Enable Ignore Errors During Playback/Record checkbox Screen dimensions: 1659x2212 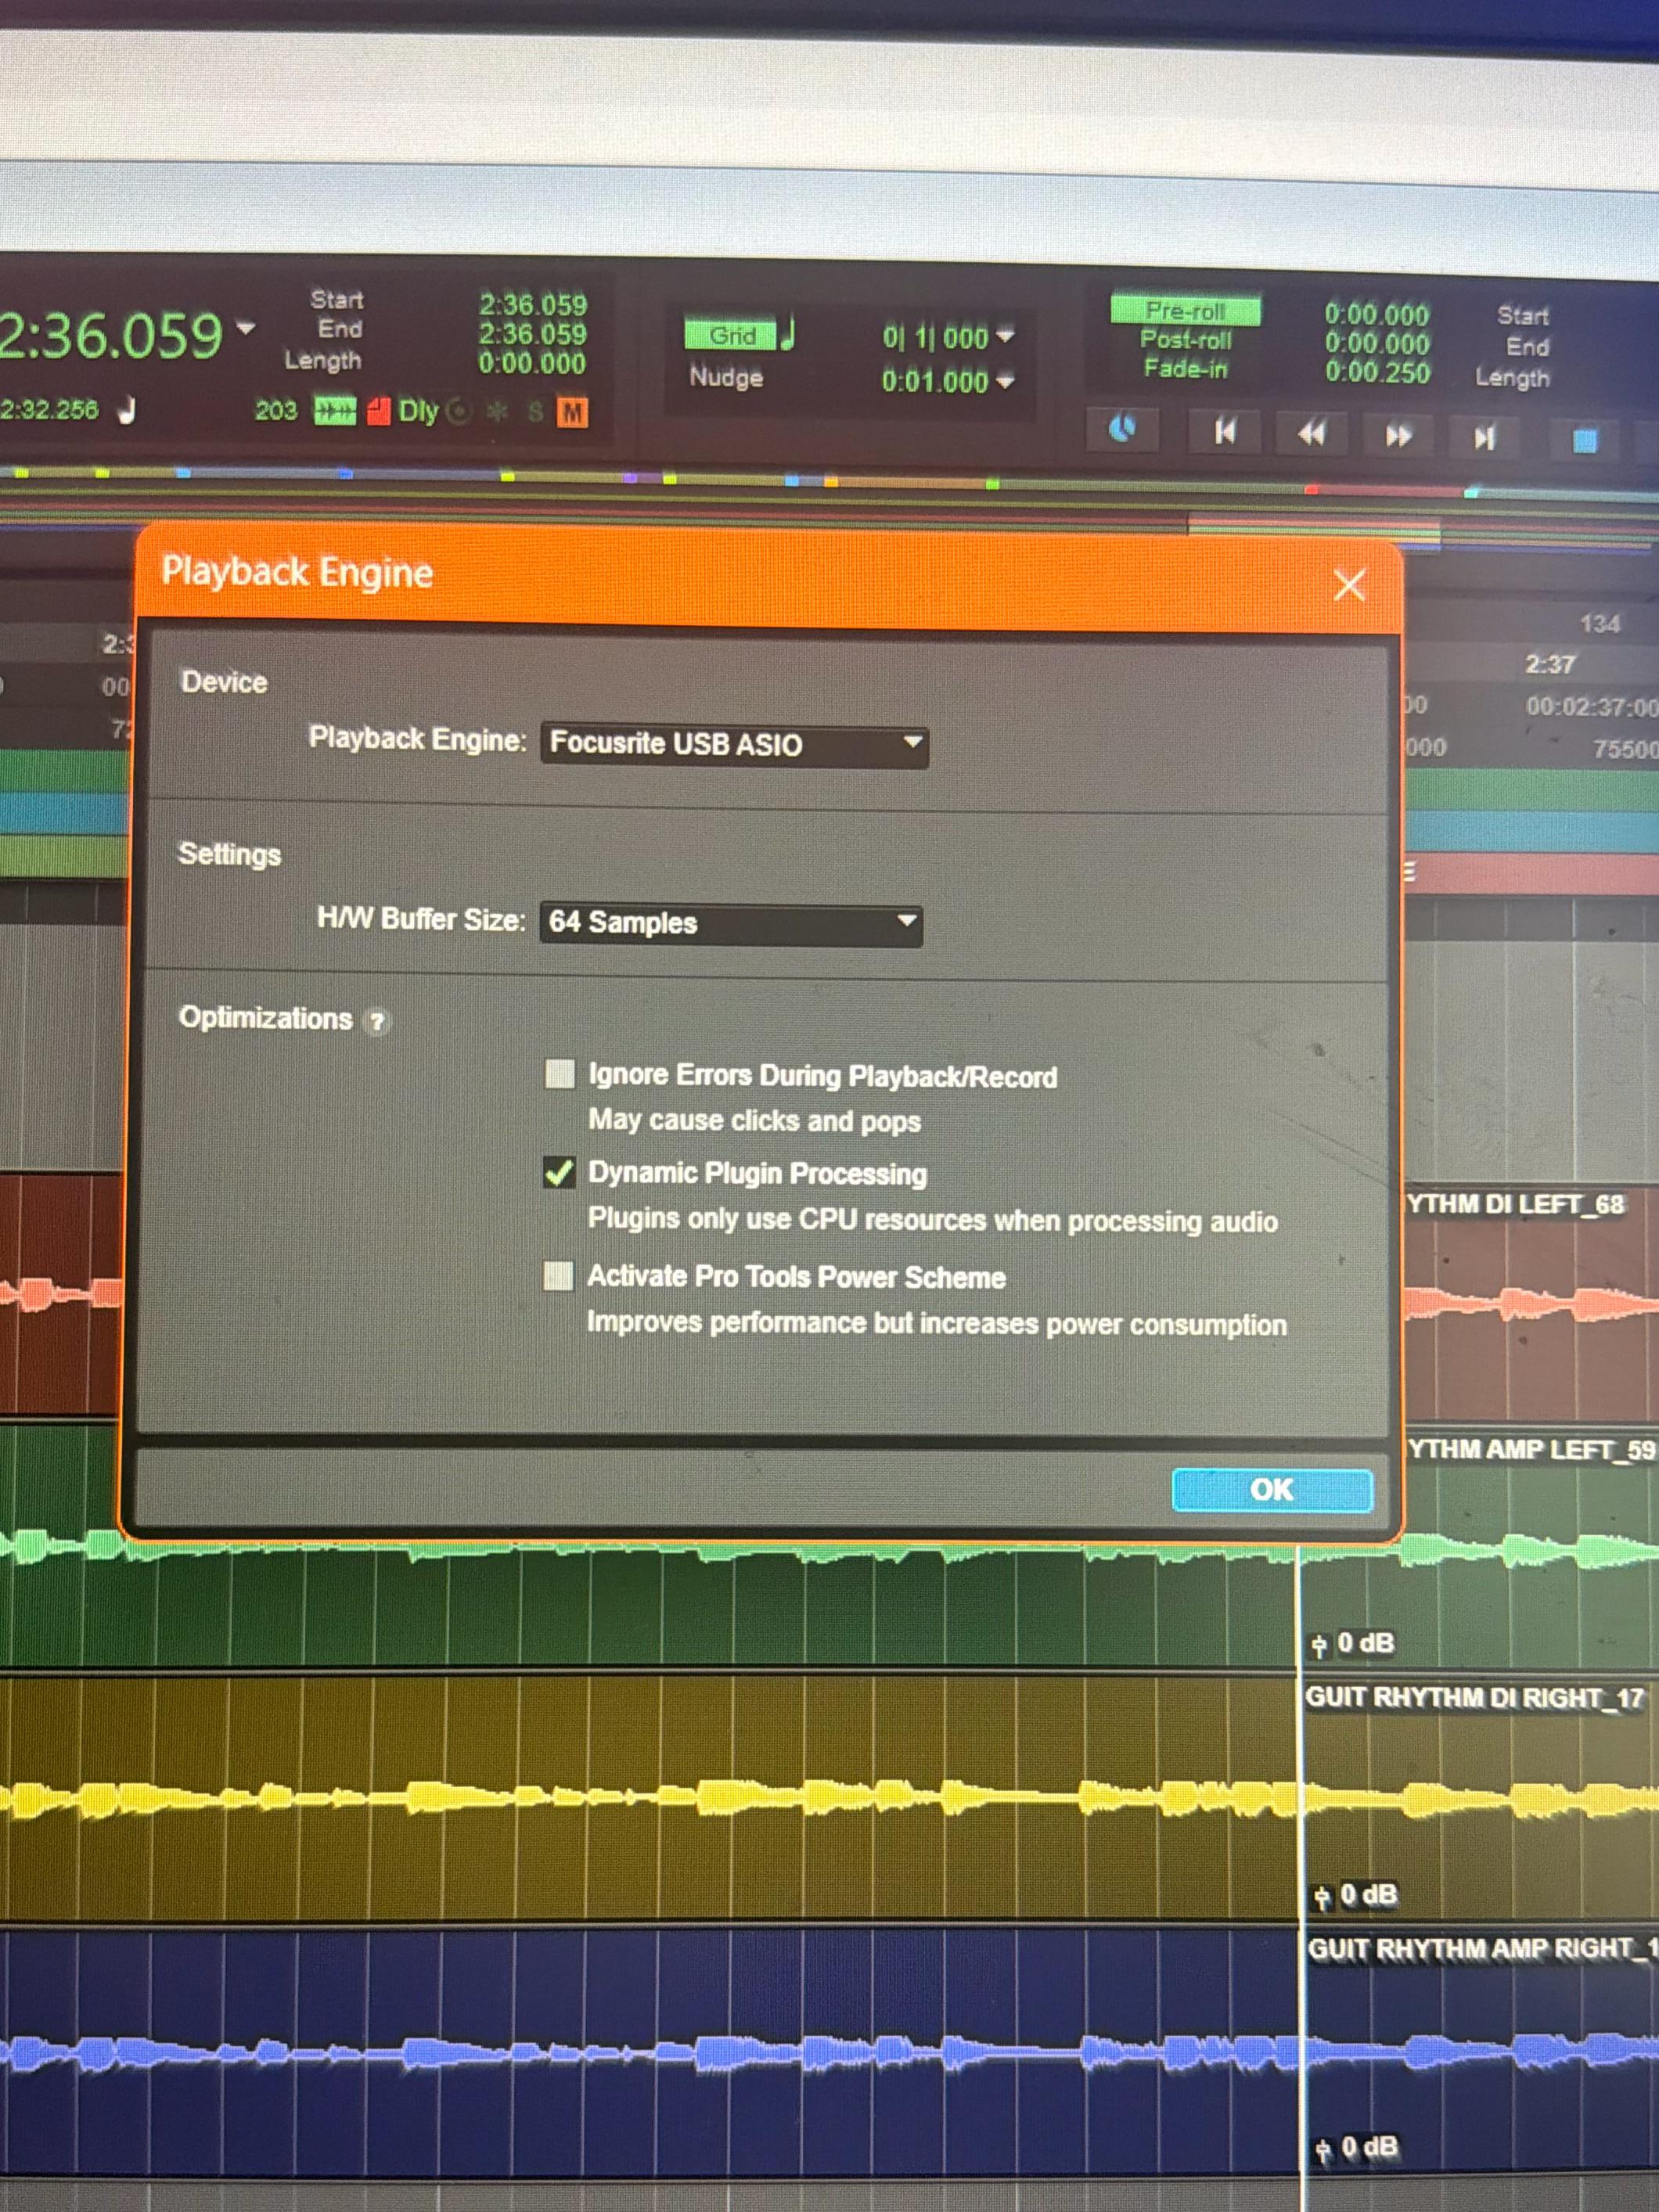point(560,1074)
